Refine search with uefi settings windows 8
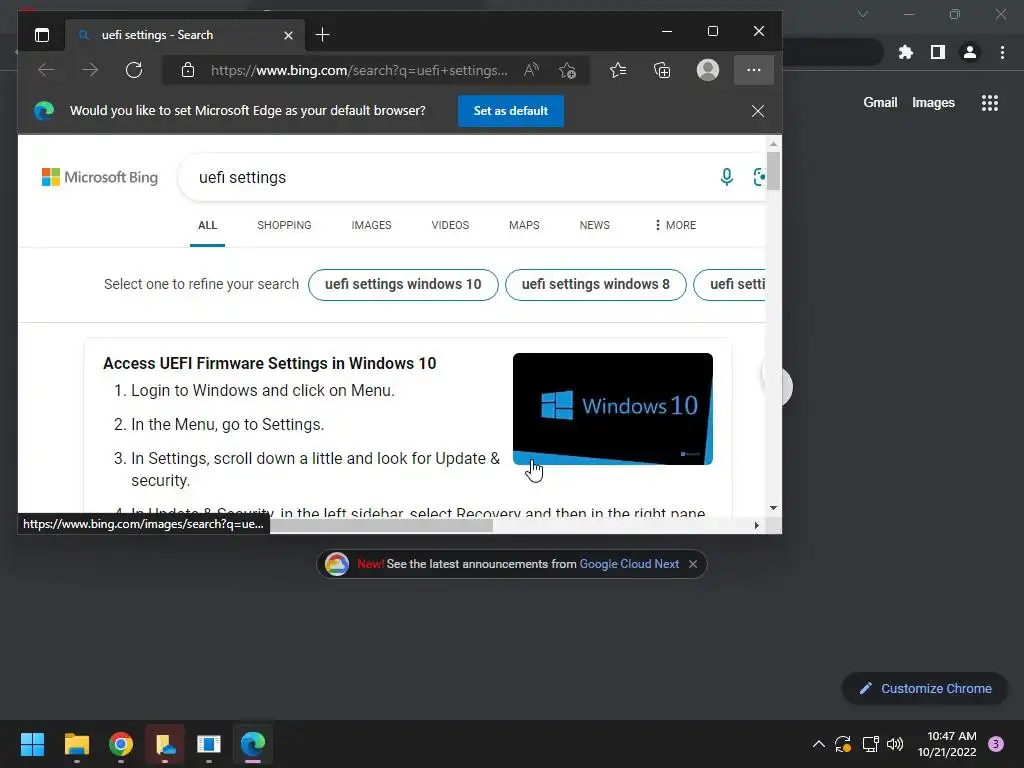The height and width of the screenshot is (768, 1024). [x=596, y=285]
